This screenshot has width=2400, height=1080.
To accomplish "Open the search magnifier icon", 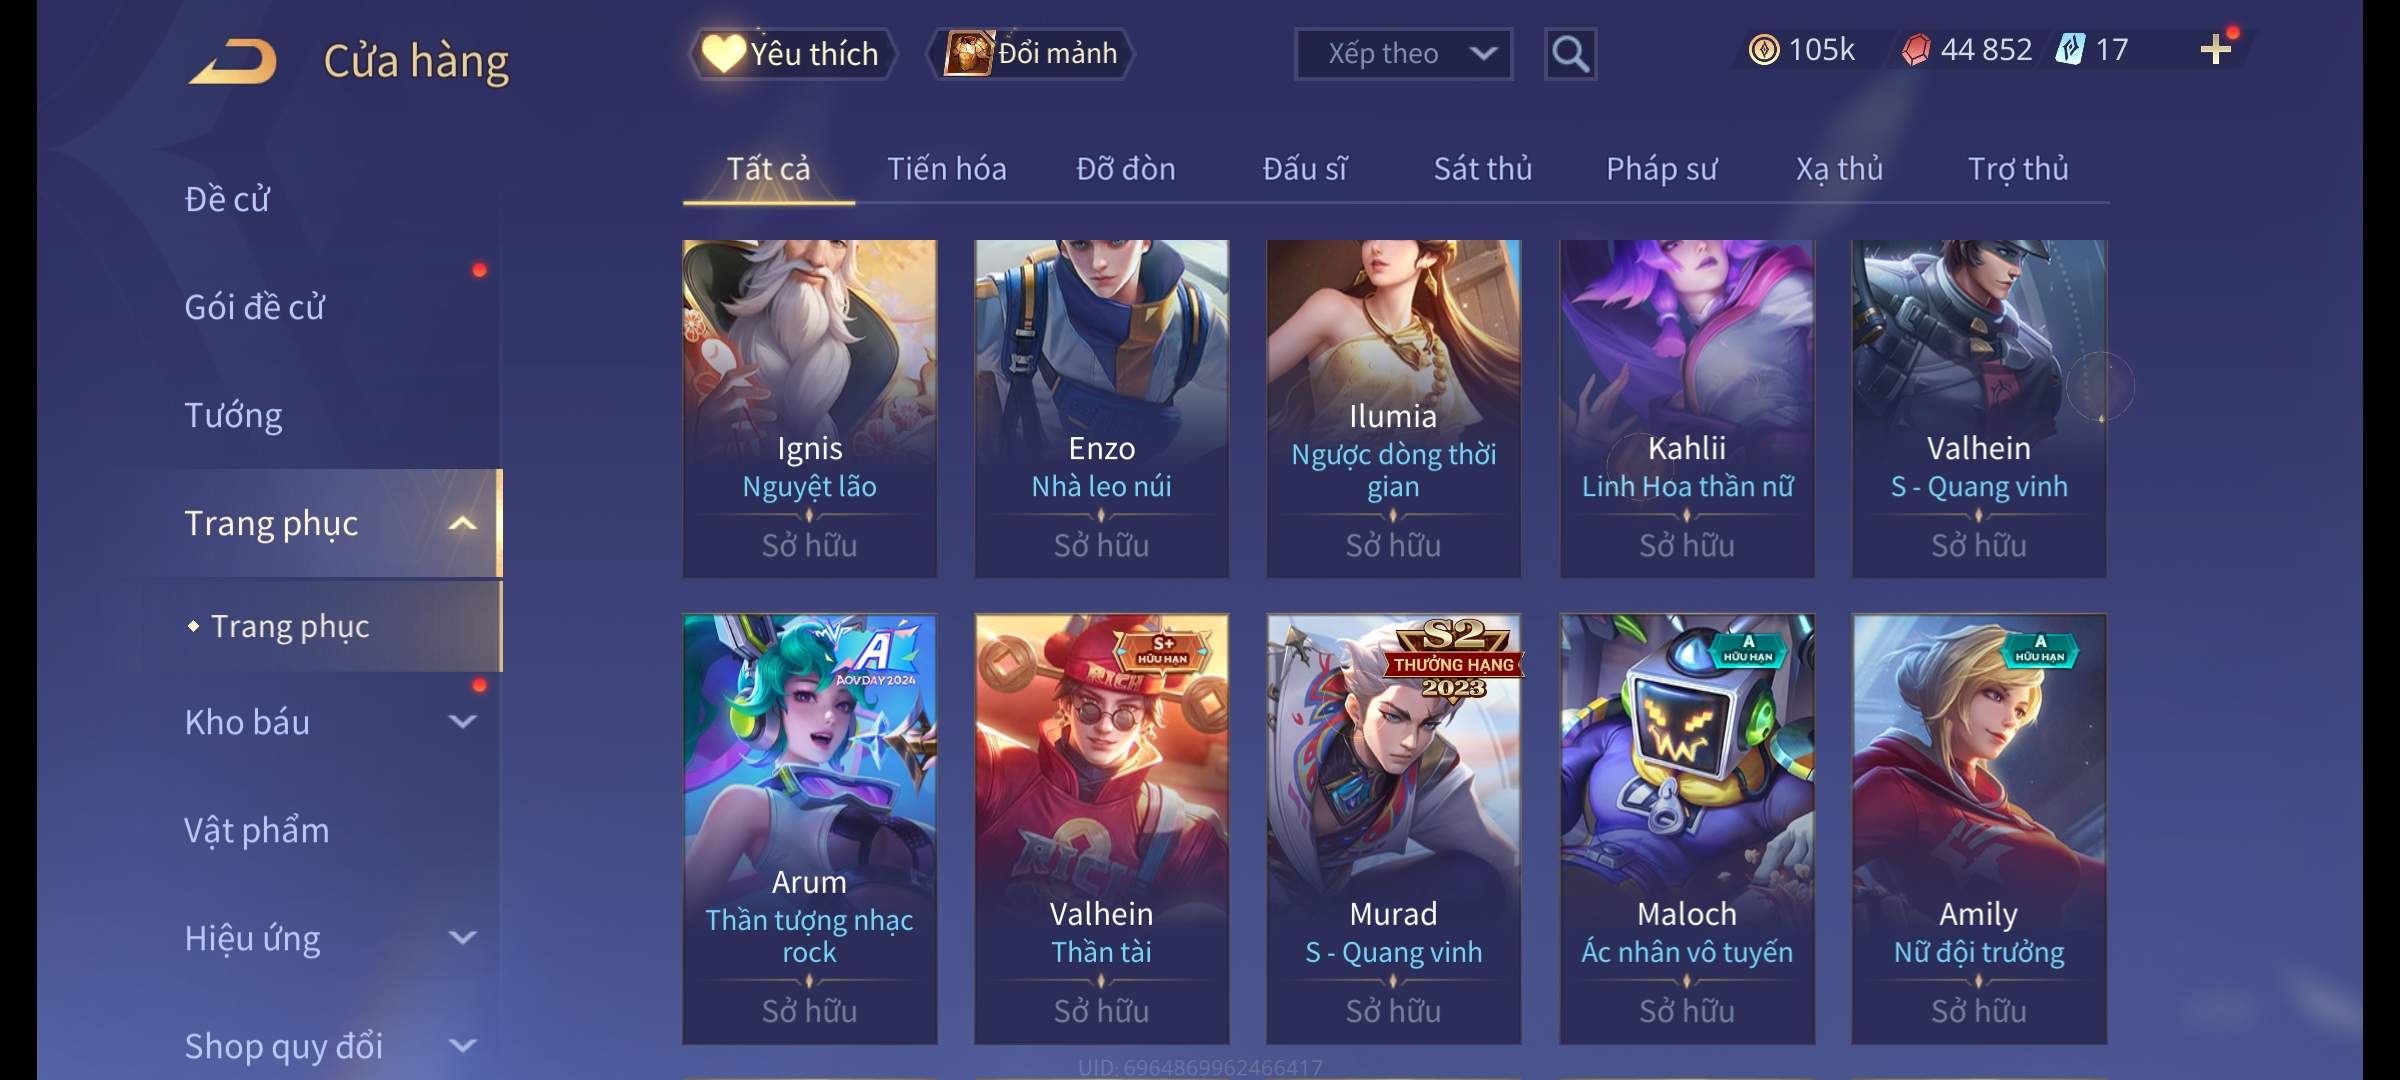I will pos(1570,54).
